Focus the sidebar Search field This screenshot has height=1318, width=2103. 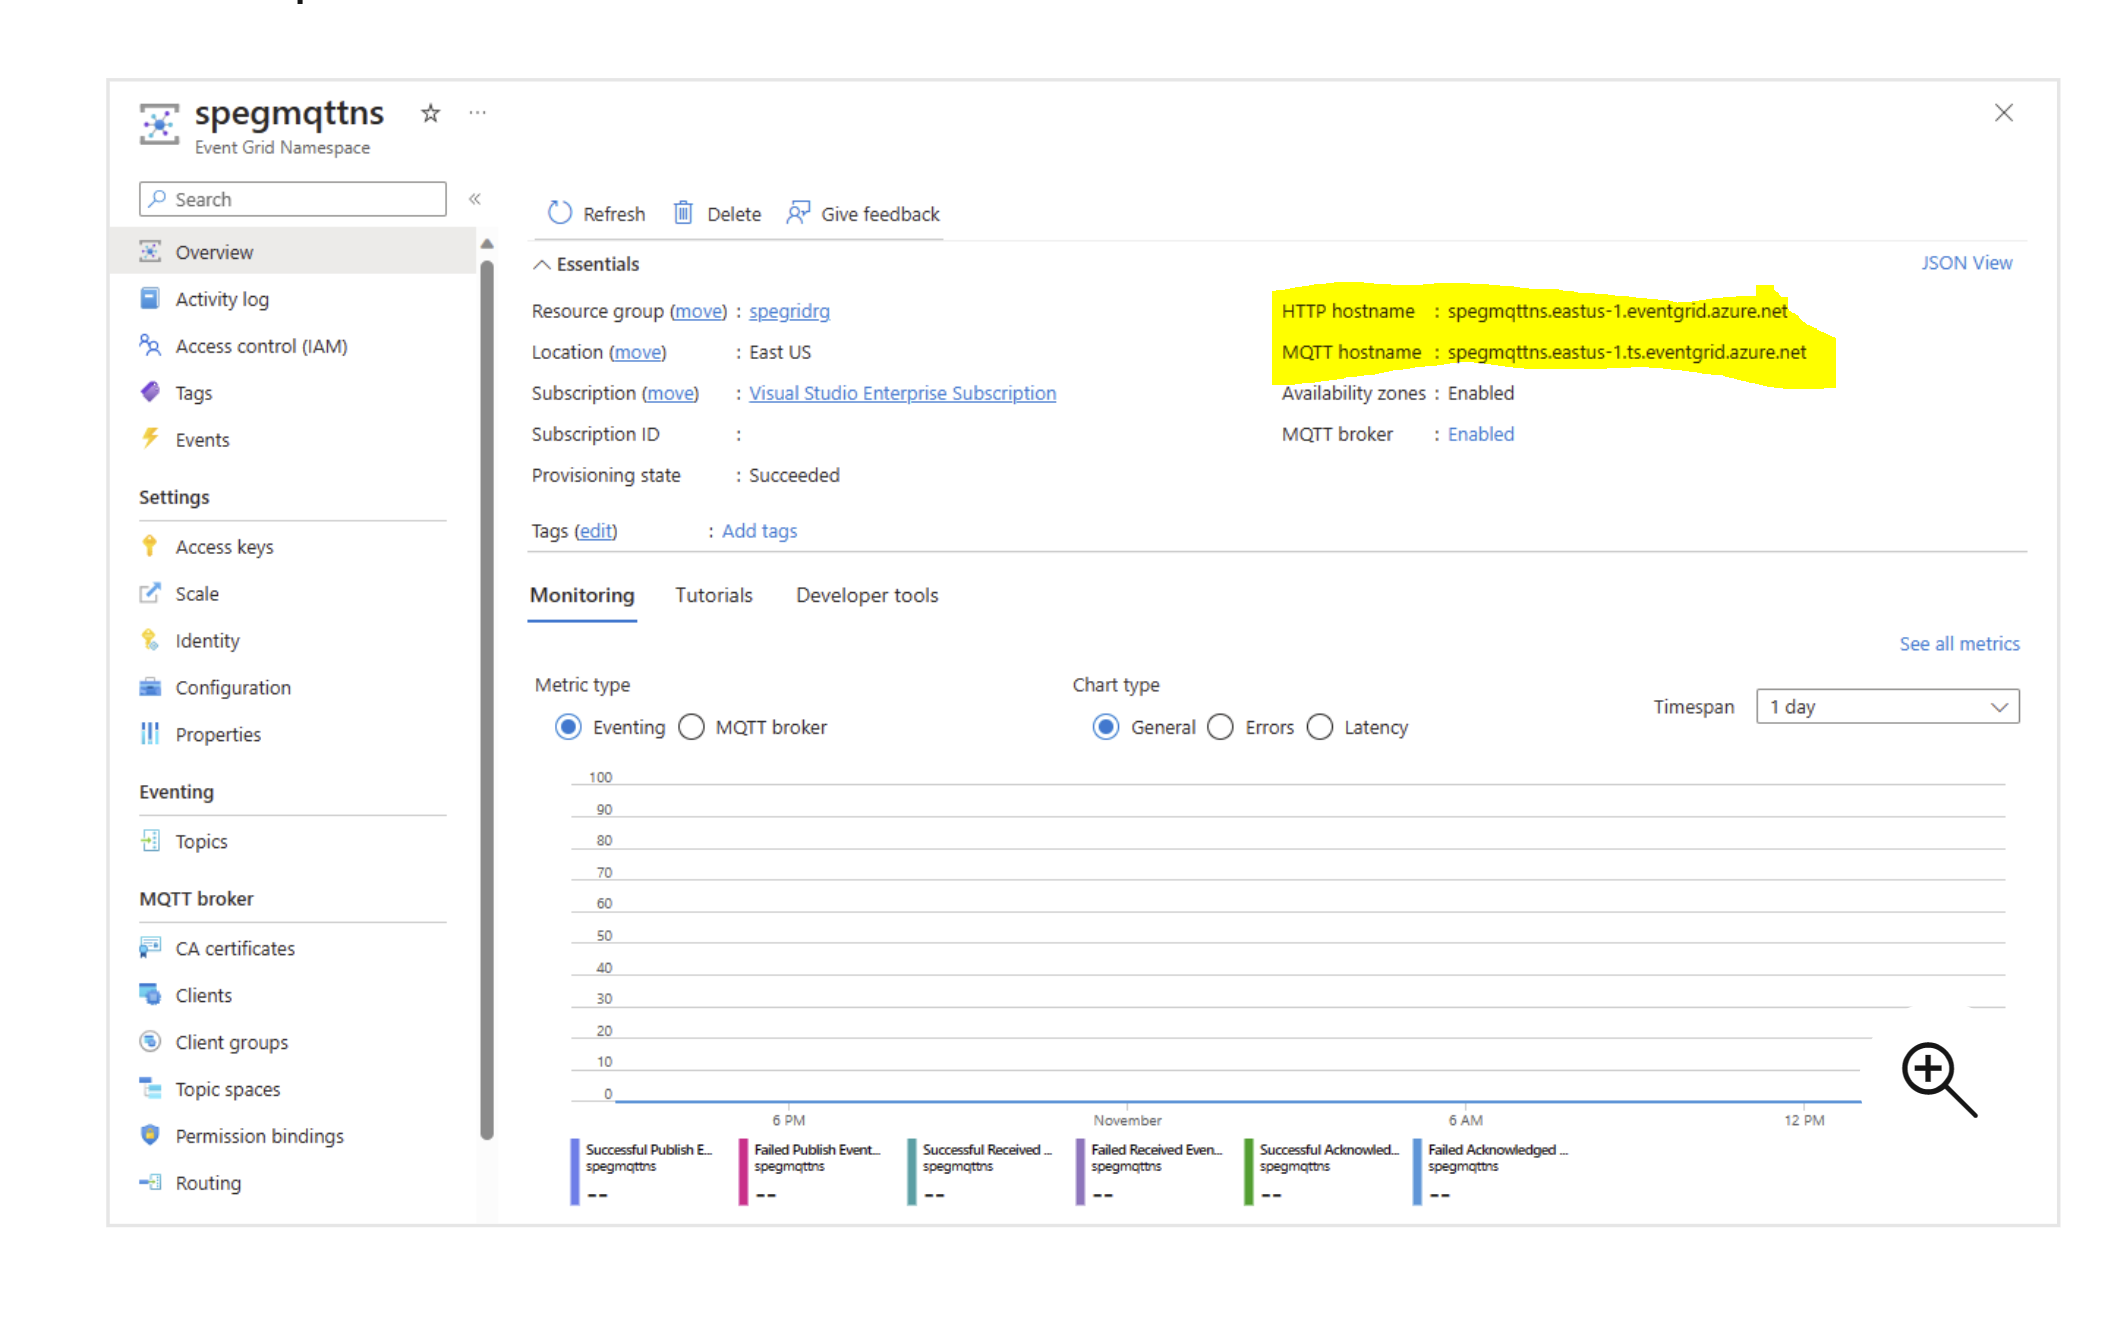coord(293,199)
